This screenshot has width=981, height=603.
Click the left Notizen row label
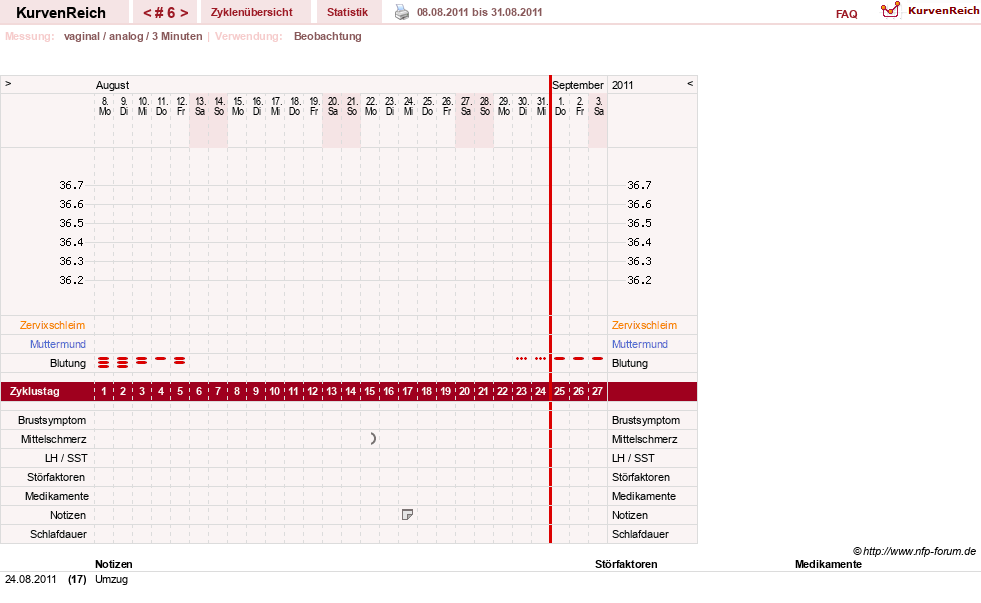tap(68, 515)
